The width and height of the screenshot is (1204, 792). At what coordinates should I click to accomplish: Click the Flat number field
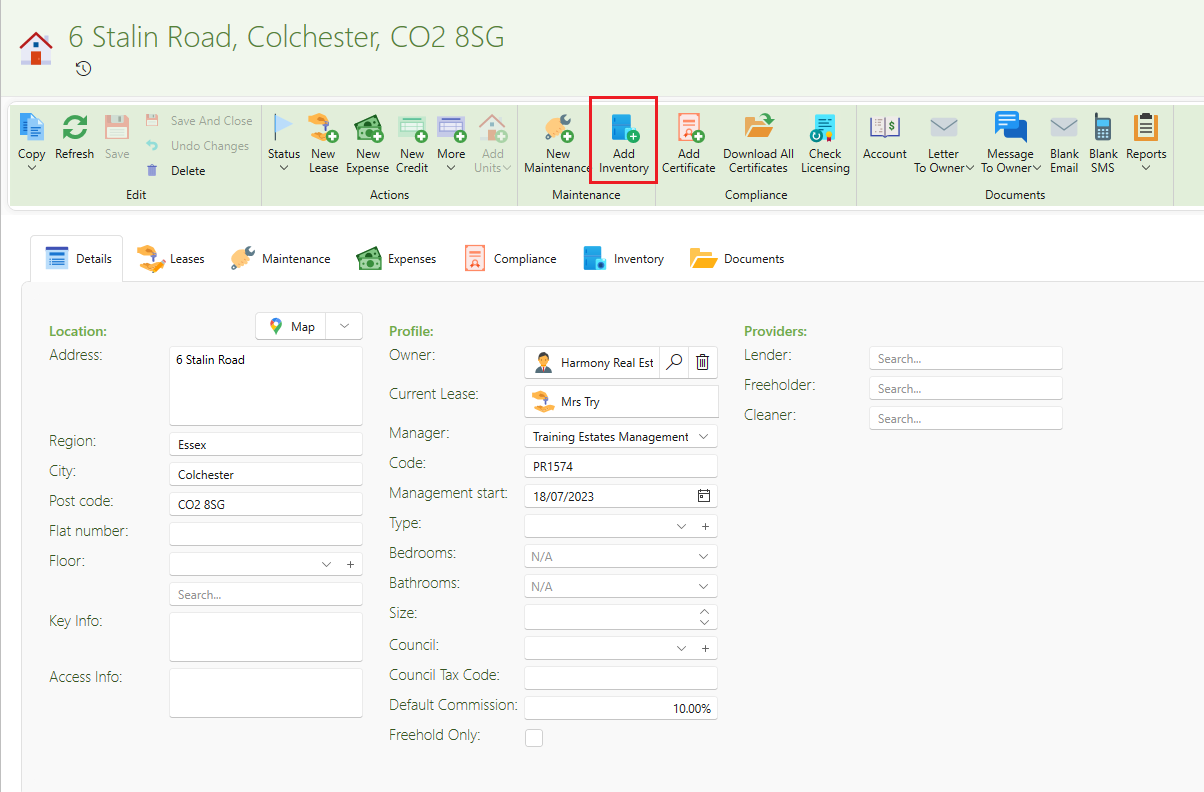(266, 534)
